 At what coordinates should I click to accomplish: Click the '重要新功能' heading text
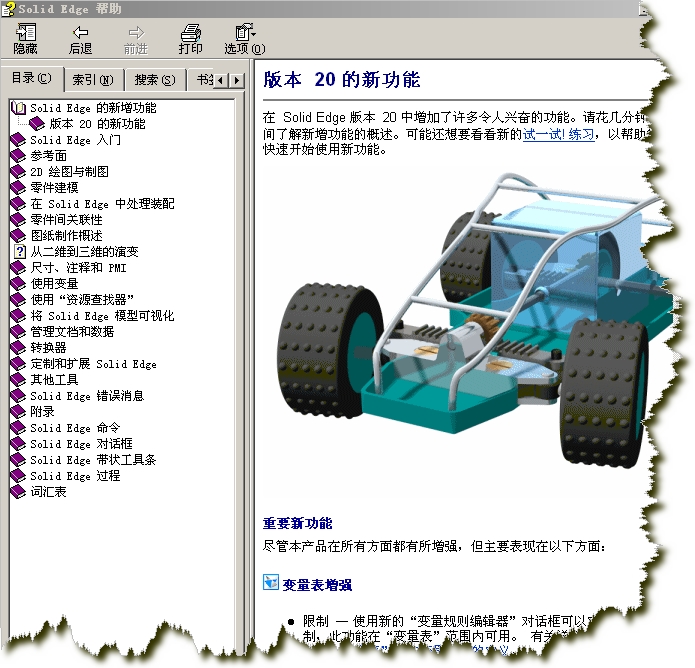click(297, 523)
